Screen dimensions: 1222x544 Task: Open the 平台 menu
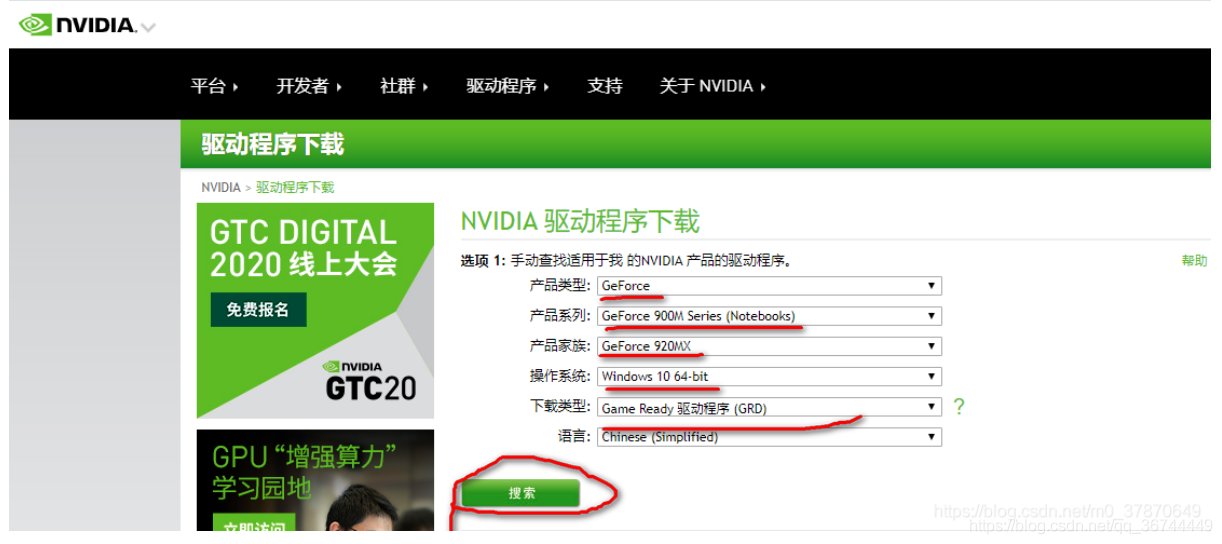point(214,86)
